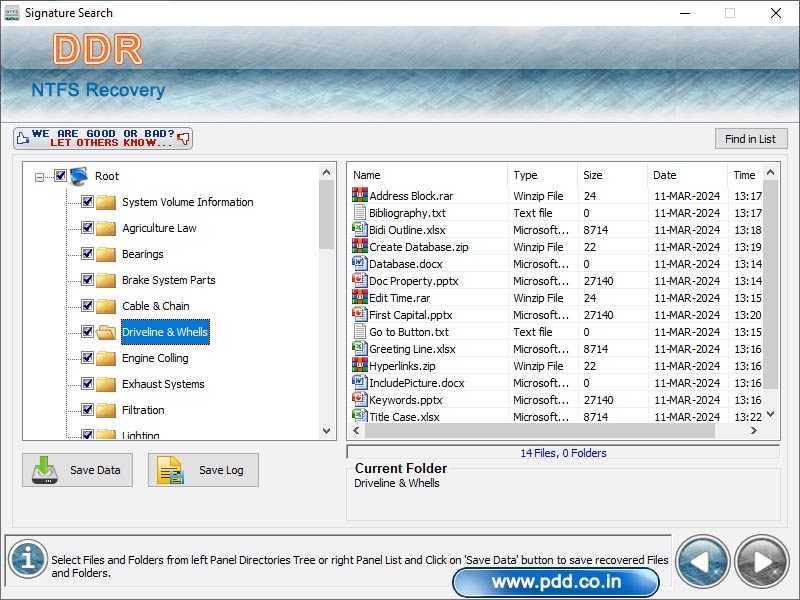Click the Excel icon beside Greeting Line.xlsx
Screen dimensions: 800x600
[359, 349]
